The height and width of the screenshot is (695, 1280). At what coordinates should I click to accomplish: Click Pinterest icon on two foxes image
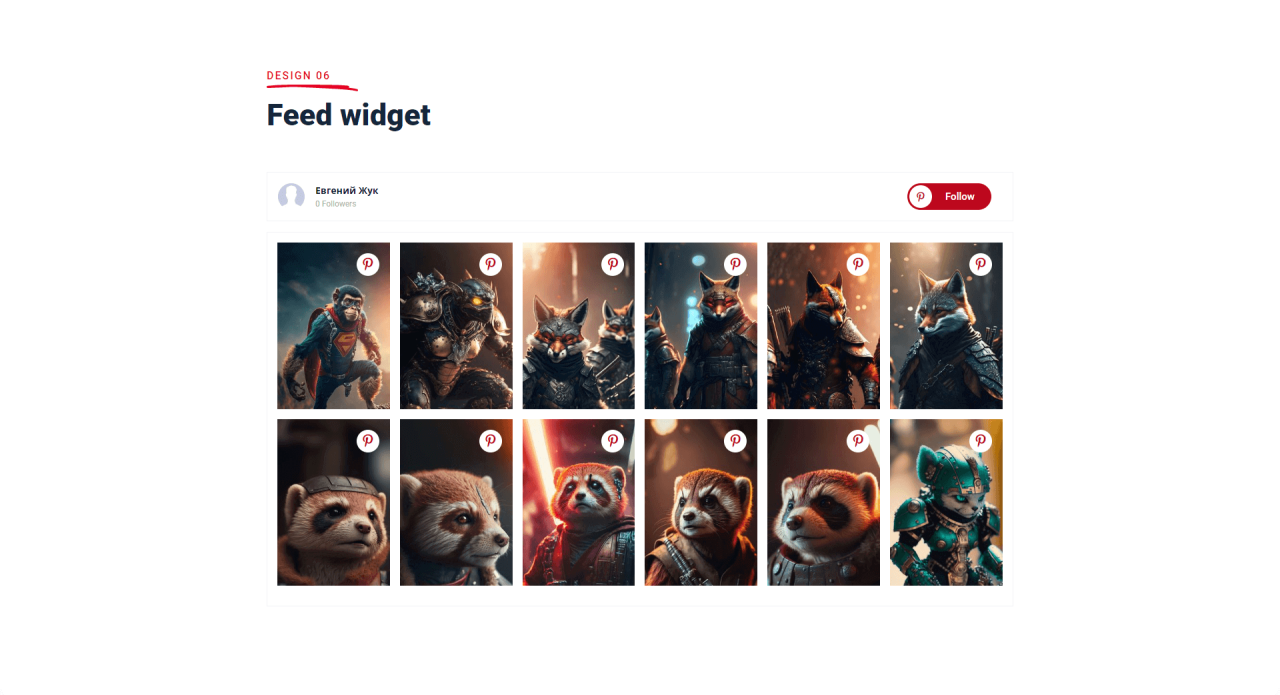coord(613,264)
